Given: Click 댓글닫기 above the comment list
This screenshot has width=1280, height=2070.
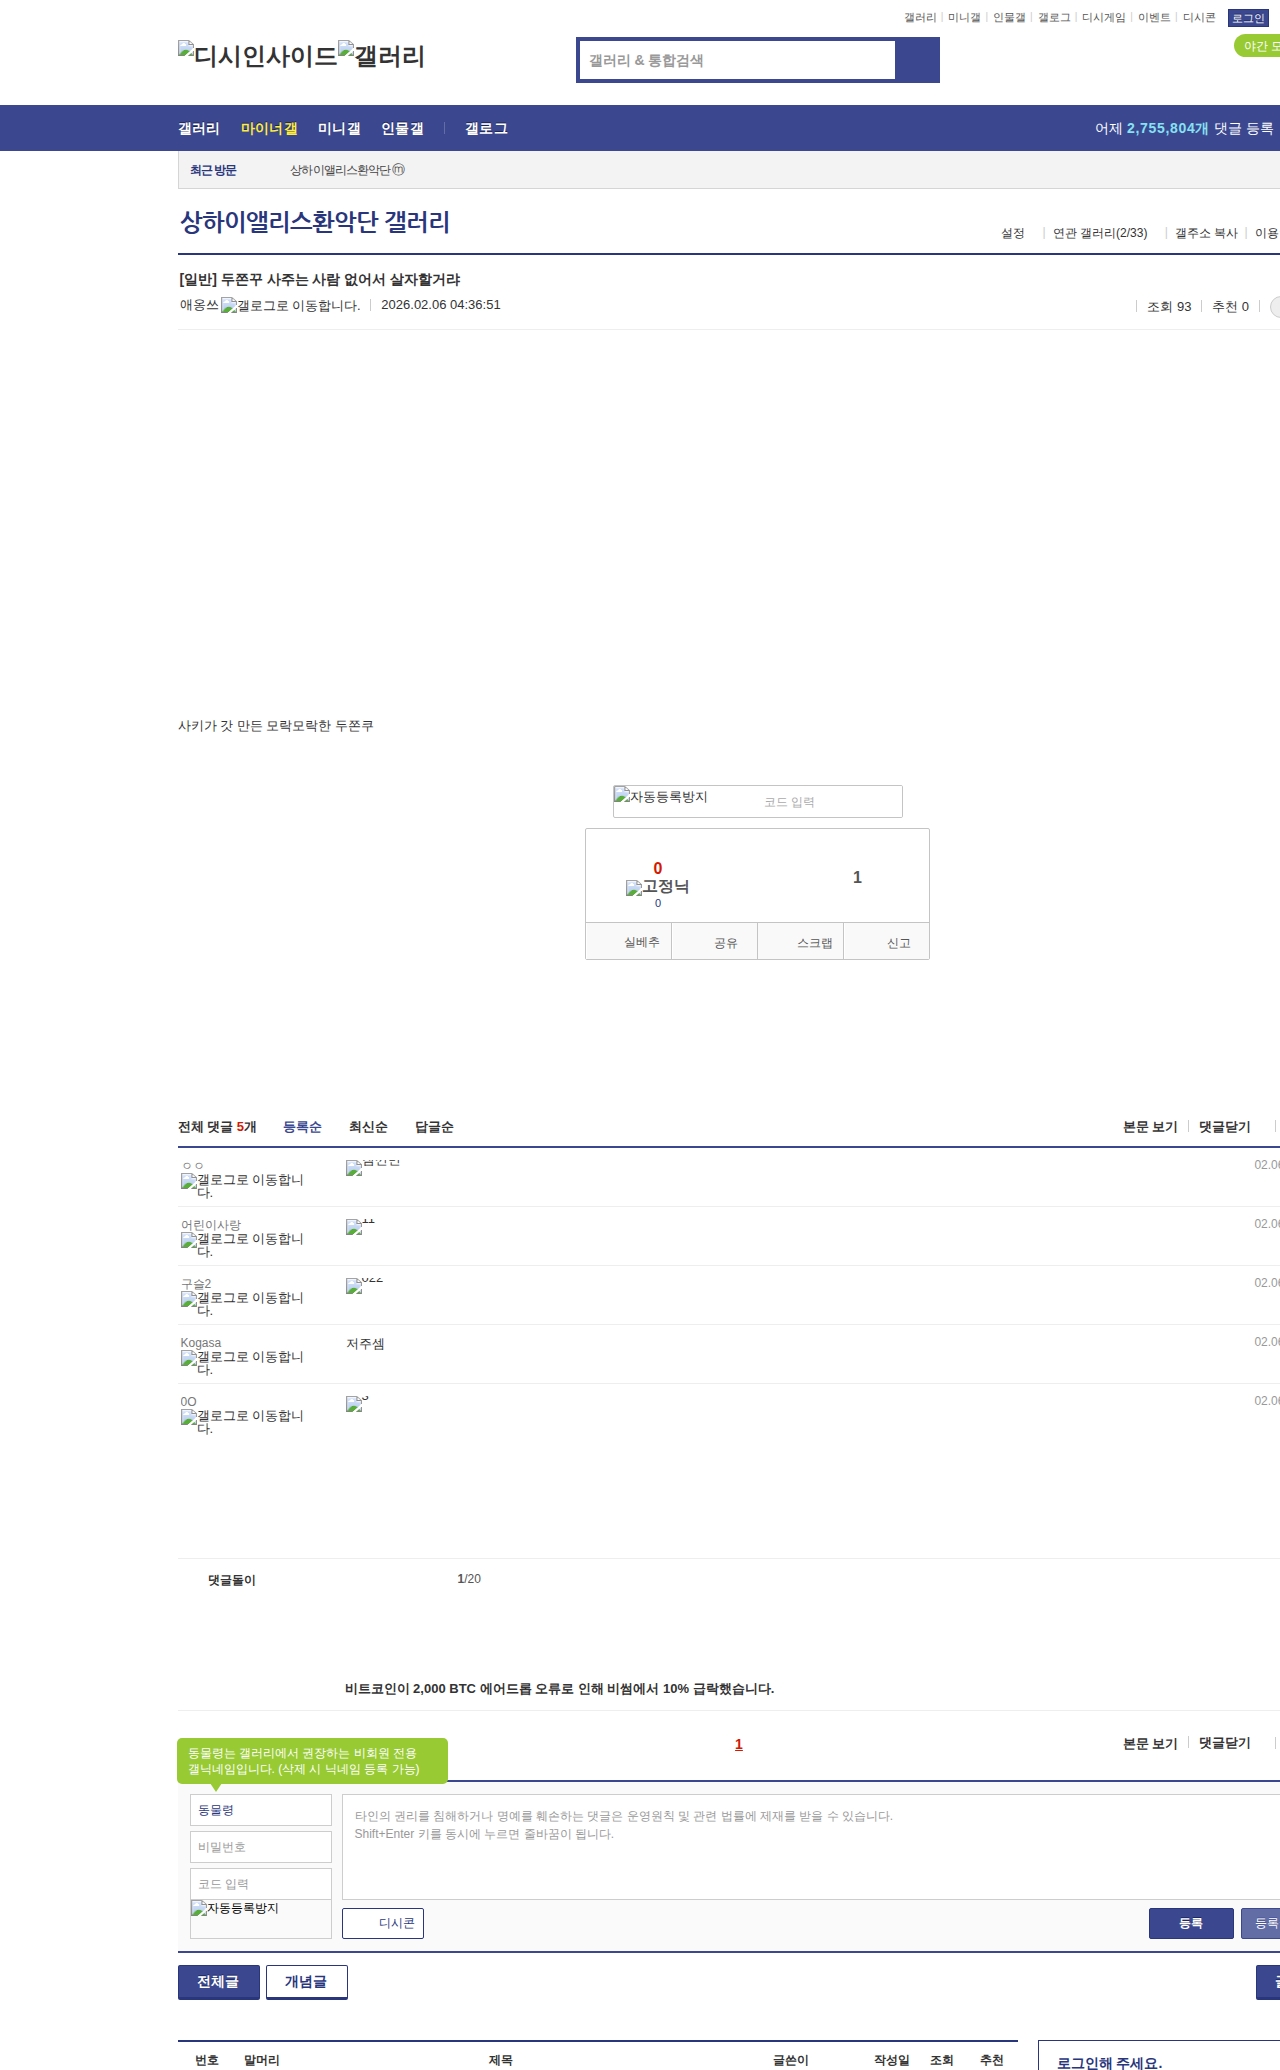Looking at the screenshot, I should 1225,1127.
